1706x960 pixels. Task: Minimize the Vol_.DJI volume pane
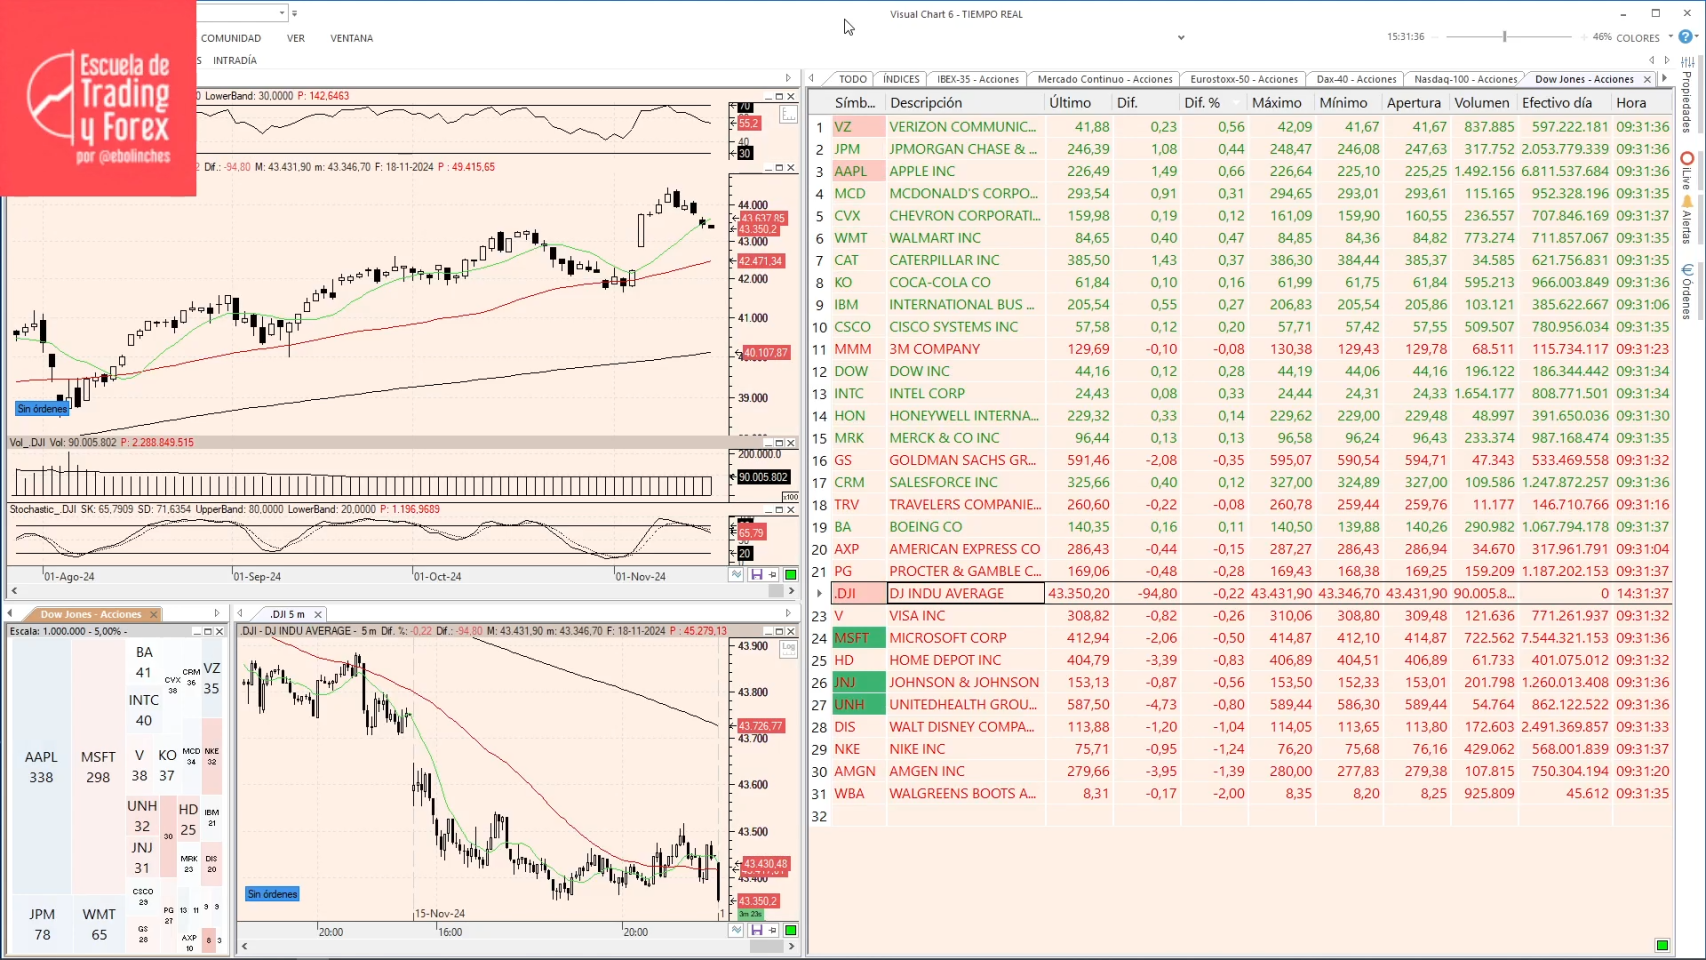point(767,443)
